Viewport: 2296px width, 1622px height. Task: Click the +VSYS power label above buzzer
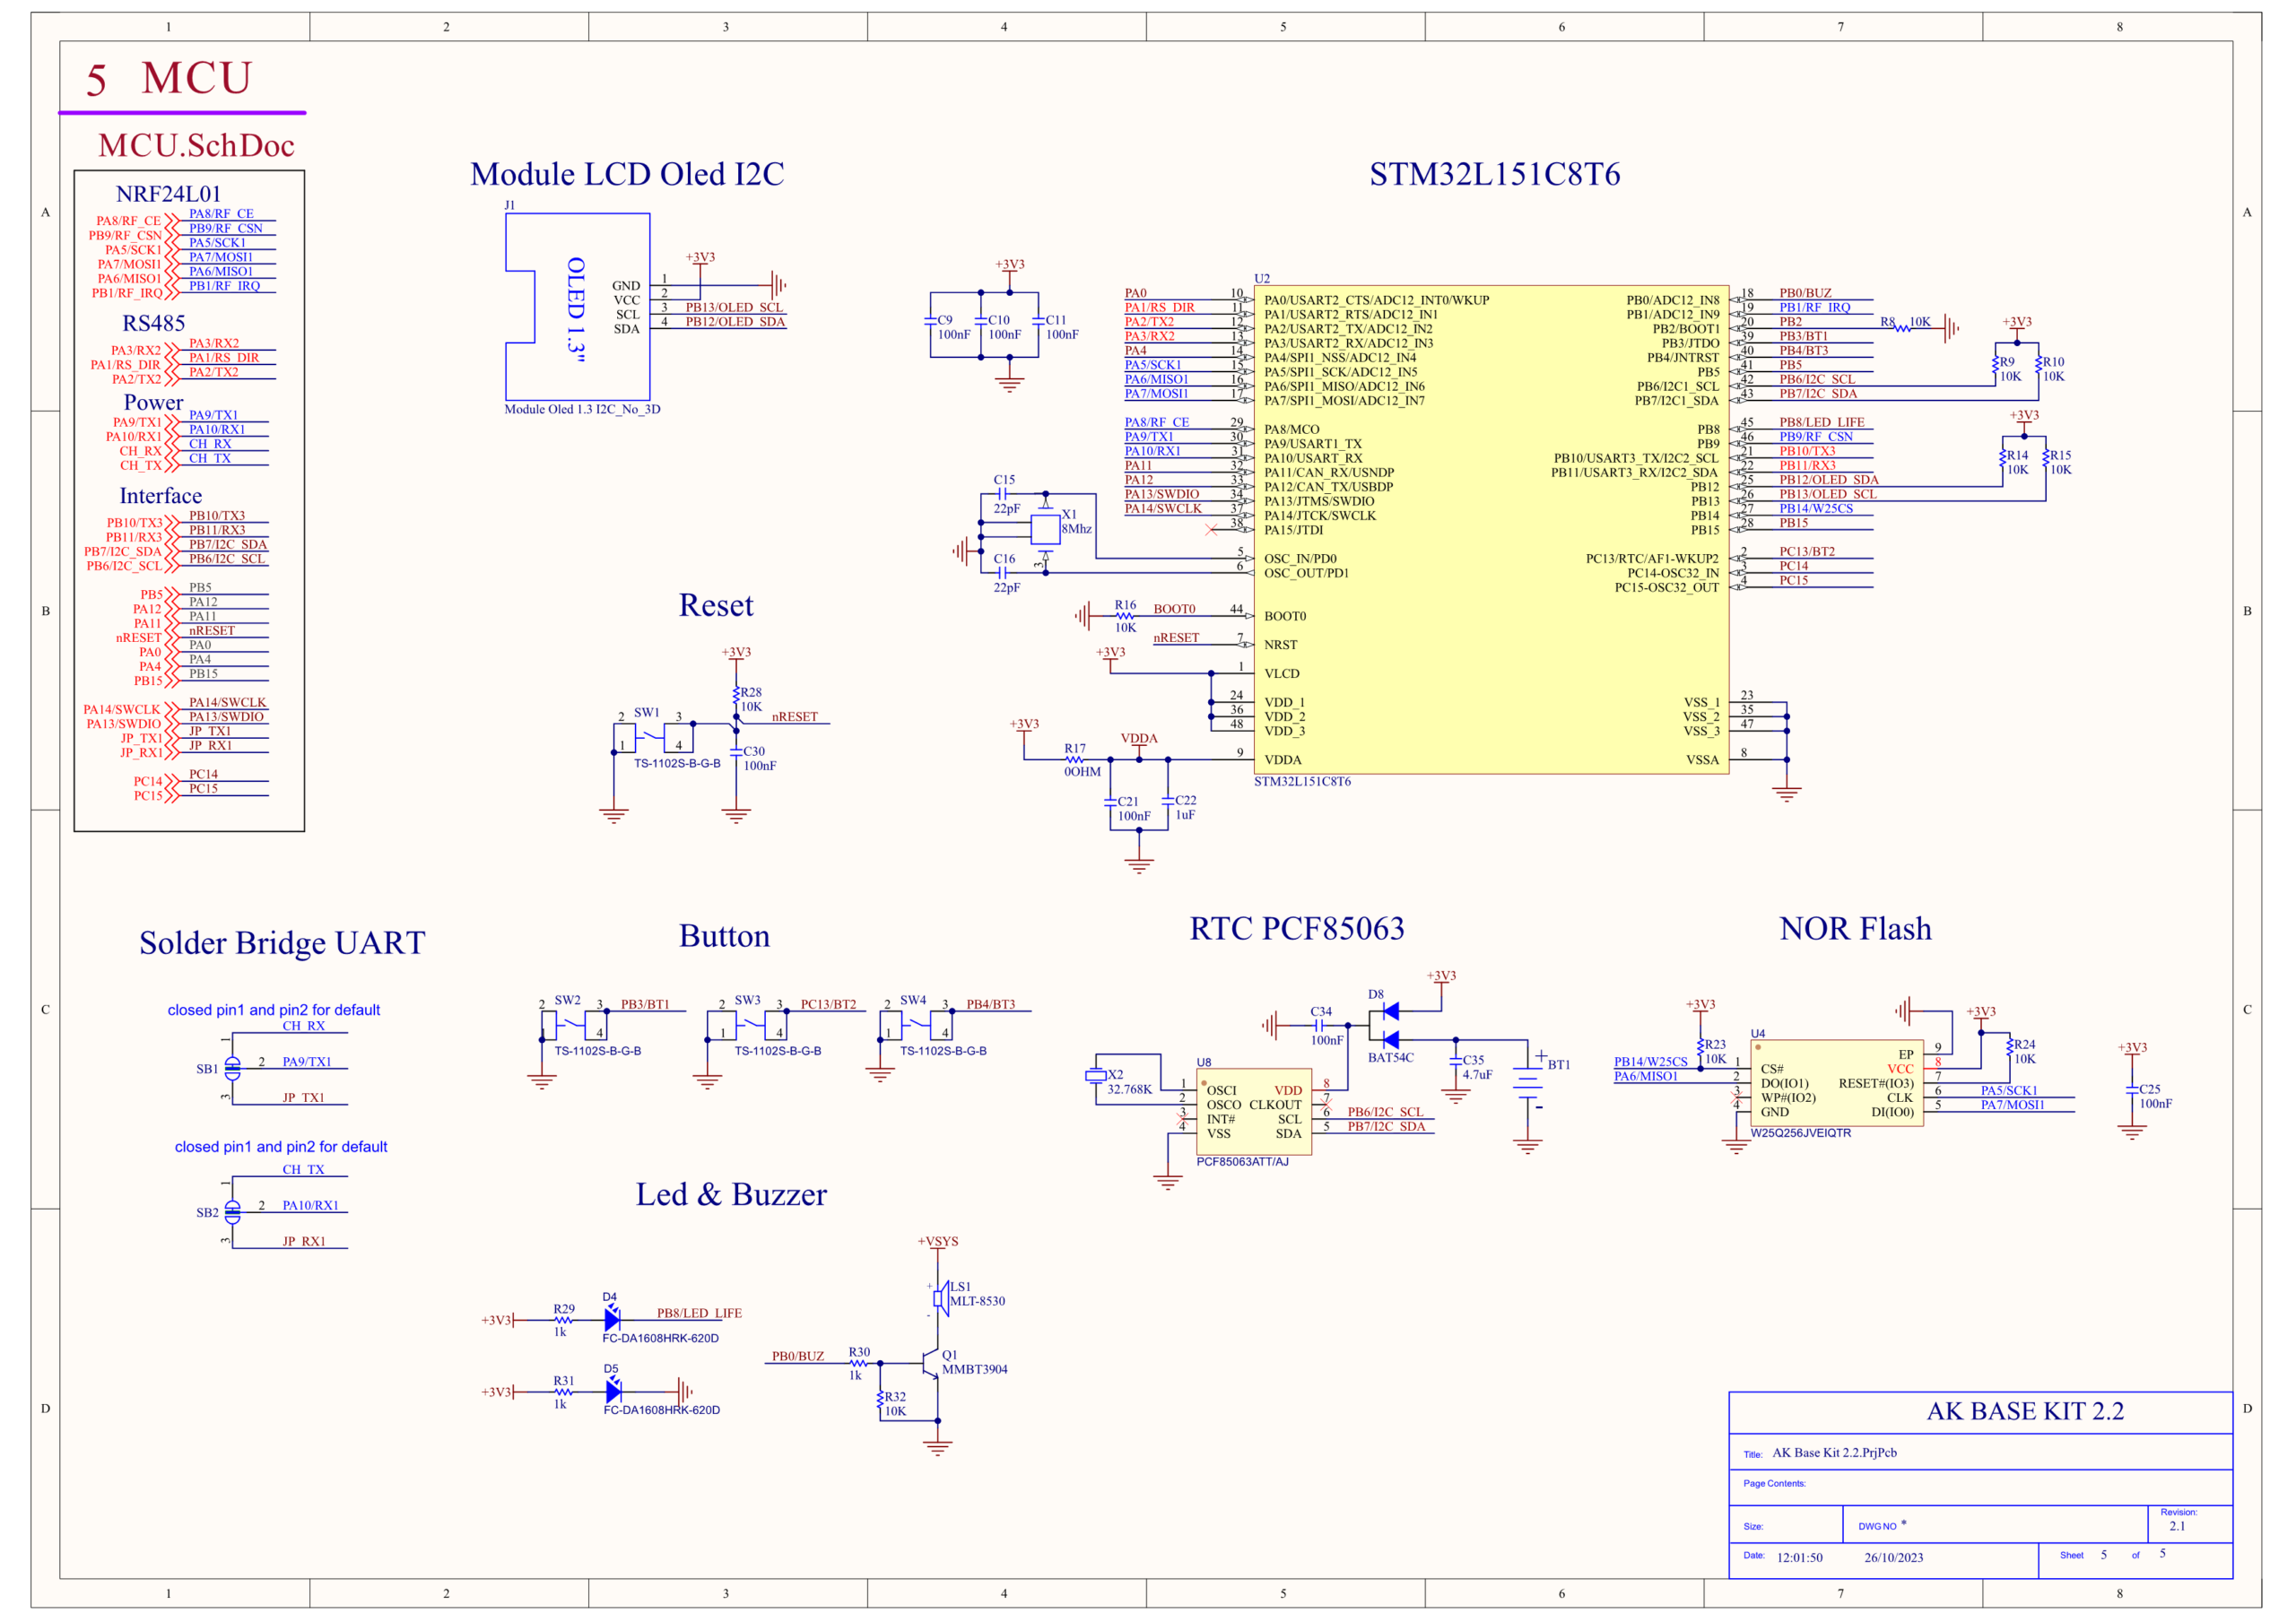(x=937, y=1241)
